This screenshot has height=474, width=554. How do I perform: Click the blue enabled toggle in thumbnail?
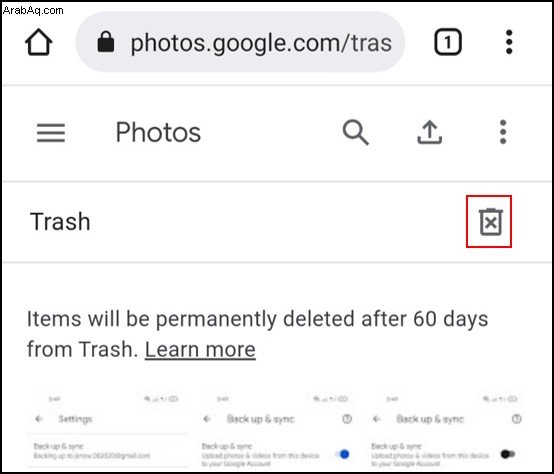tap(343, 454)
